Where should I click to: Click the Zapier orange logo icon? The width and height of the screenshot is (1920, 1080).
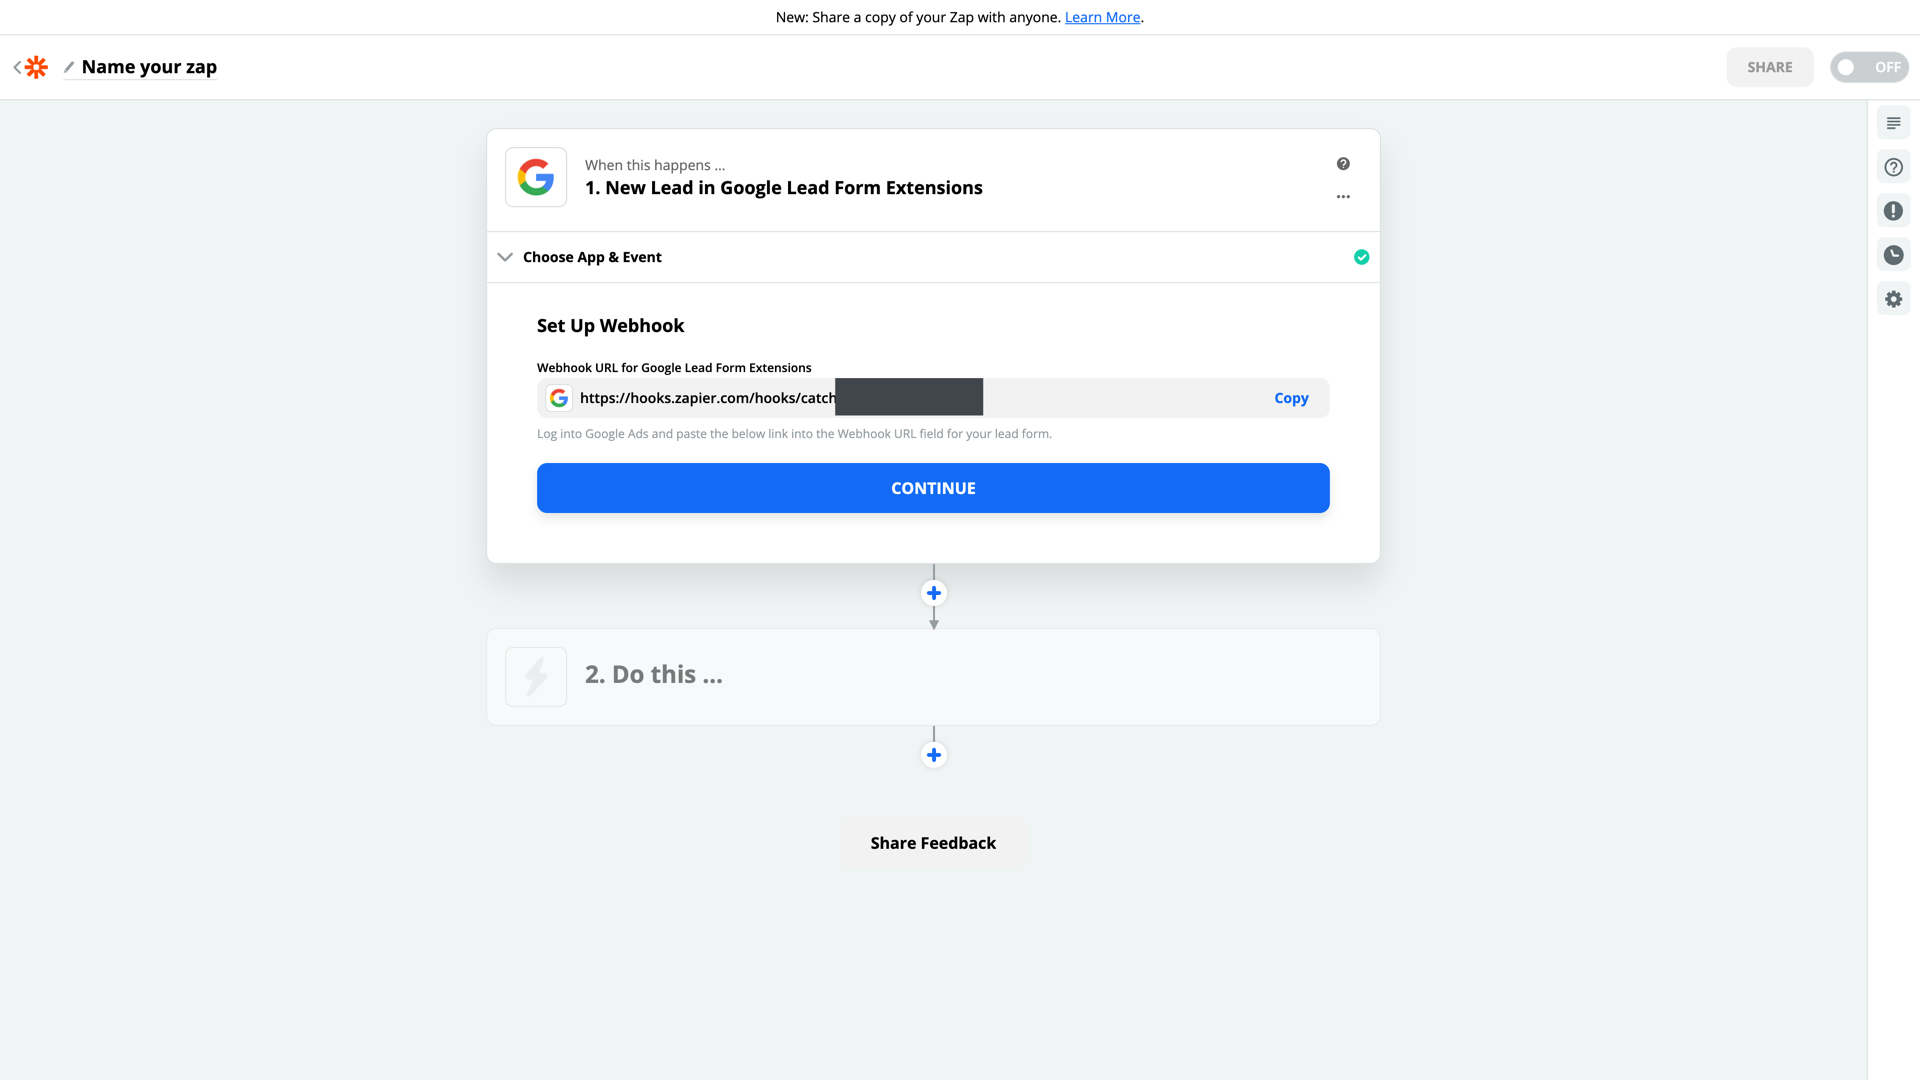[36, 67]
